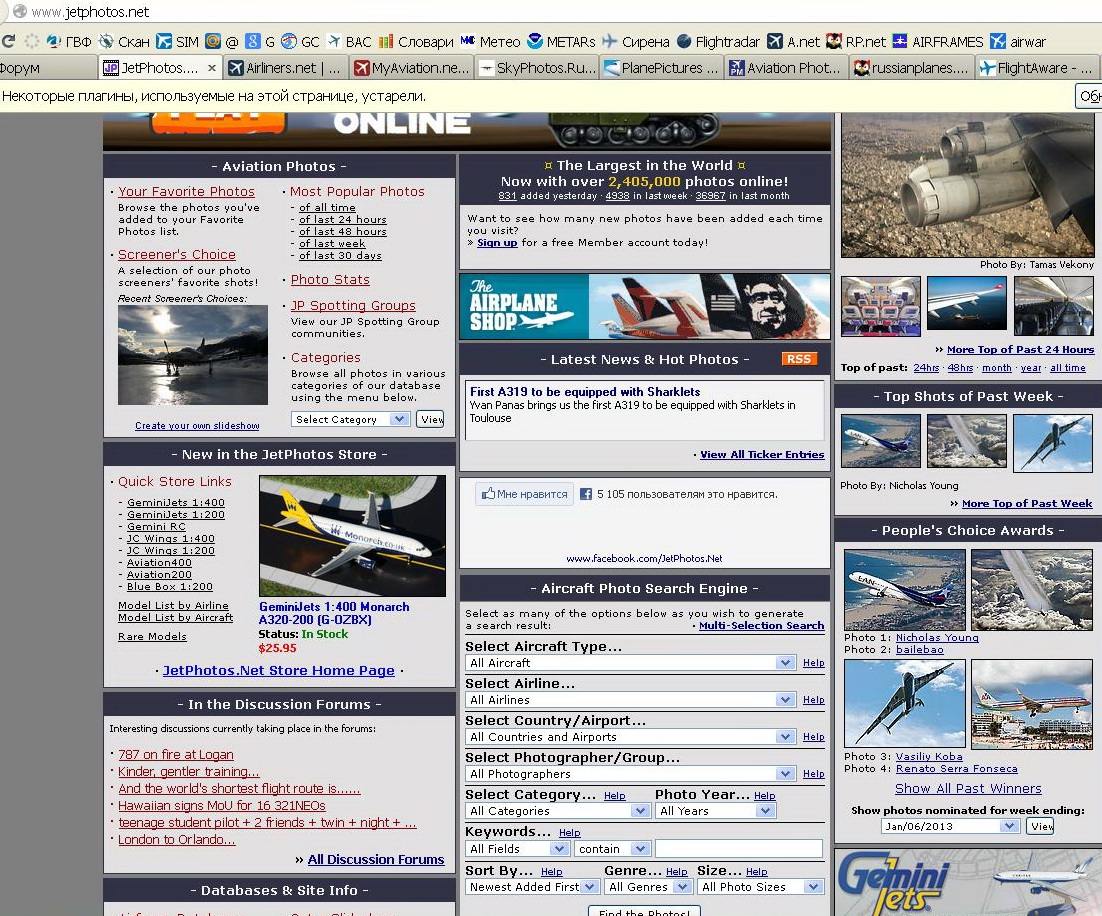Open the Multi-Selection Search link
1102x916 pixels.
[x=761, y=626]
